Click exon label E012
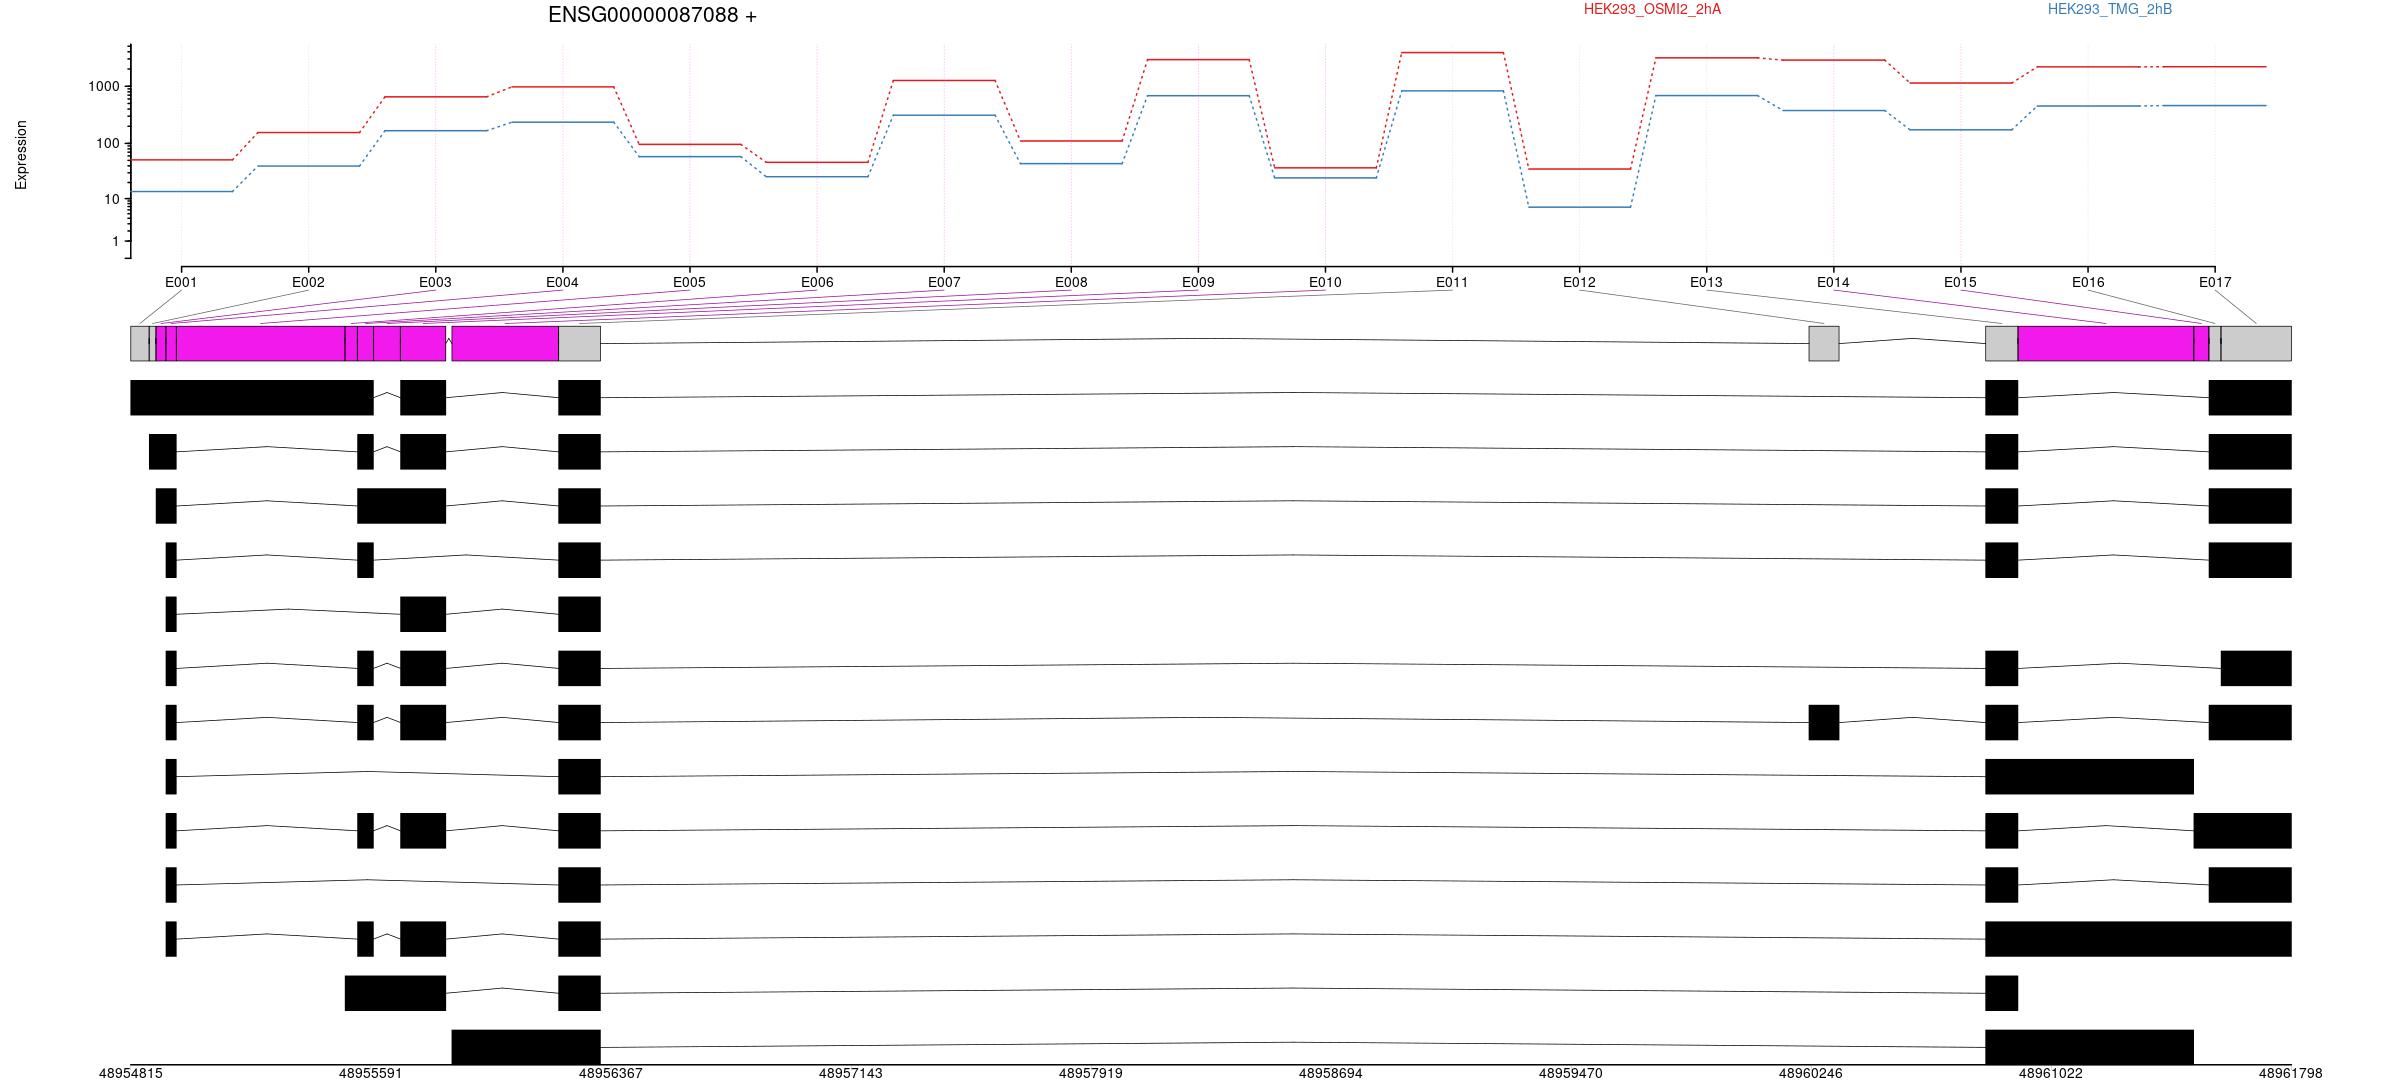 1579,282
